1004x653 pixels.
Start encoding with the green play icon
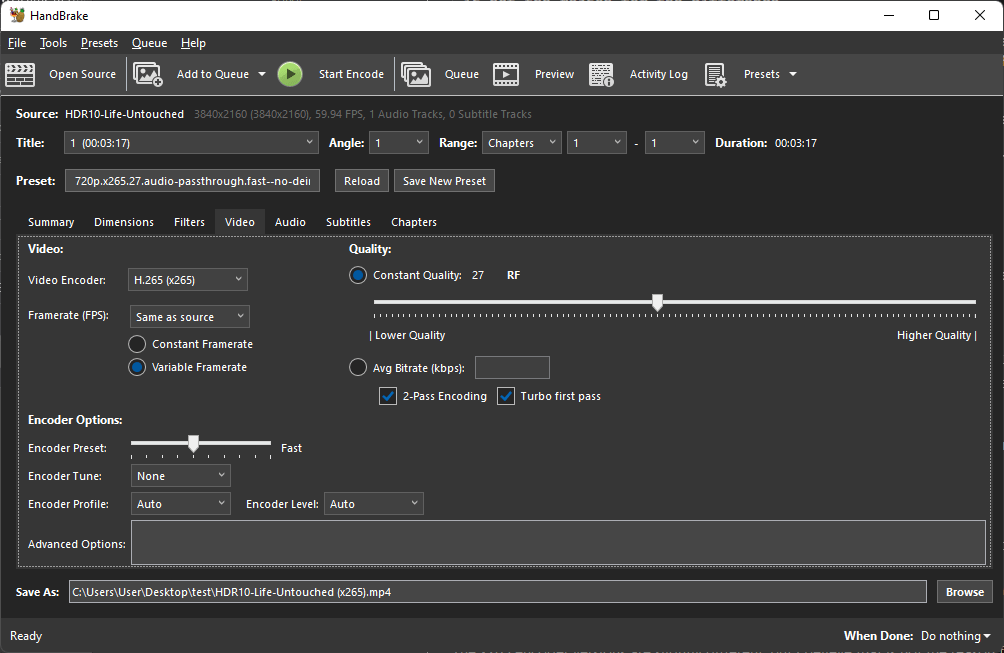coord(289,74)
